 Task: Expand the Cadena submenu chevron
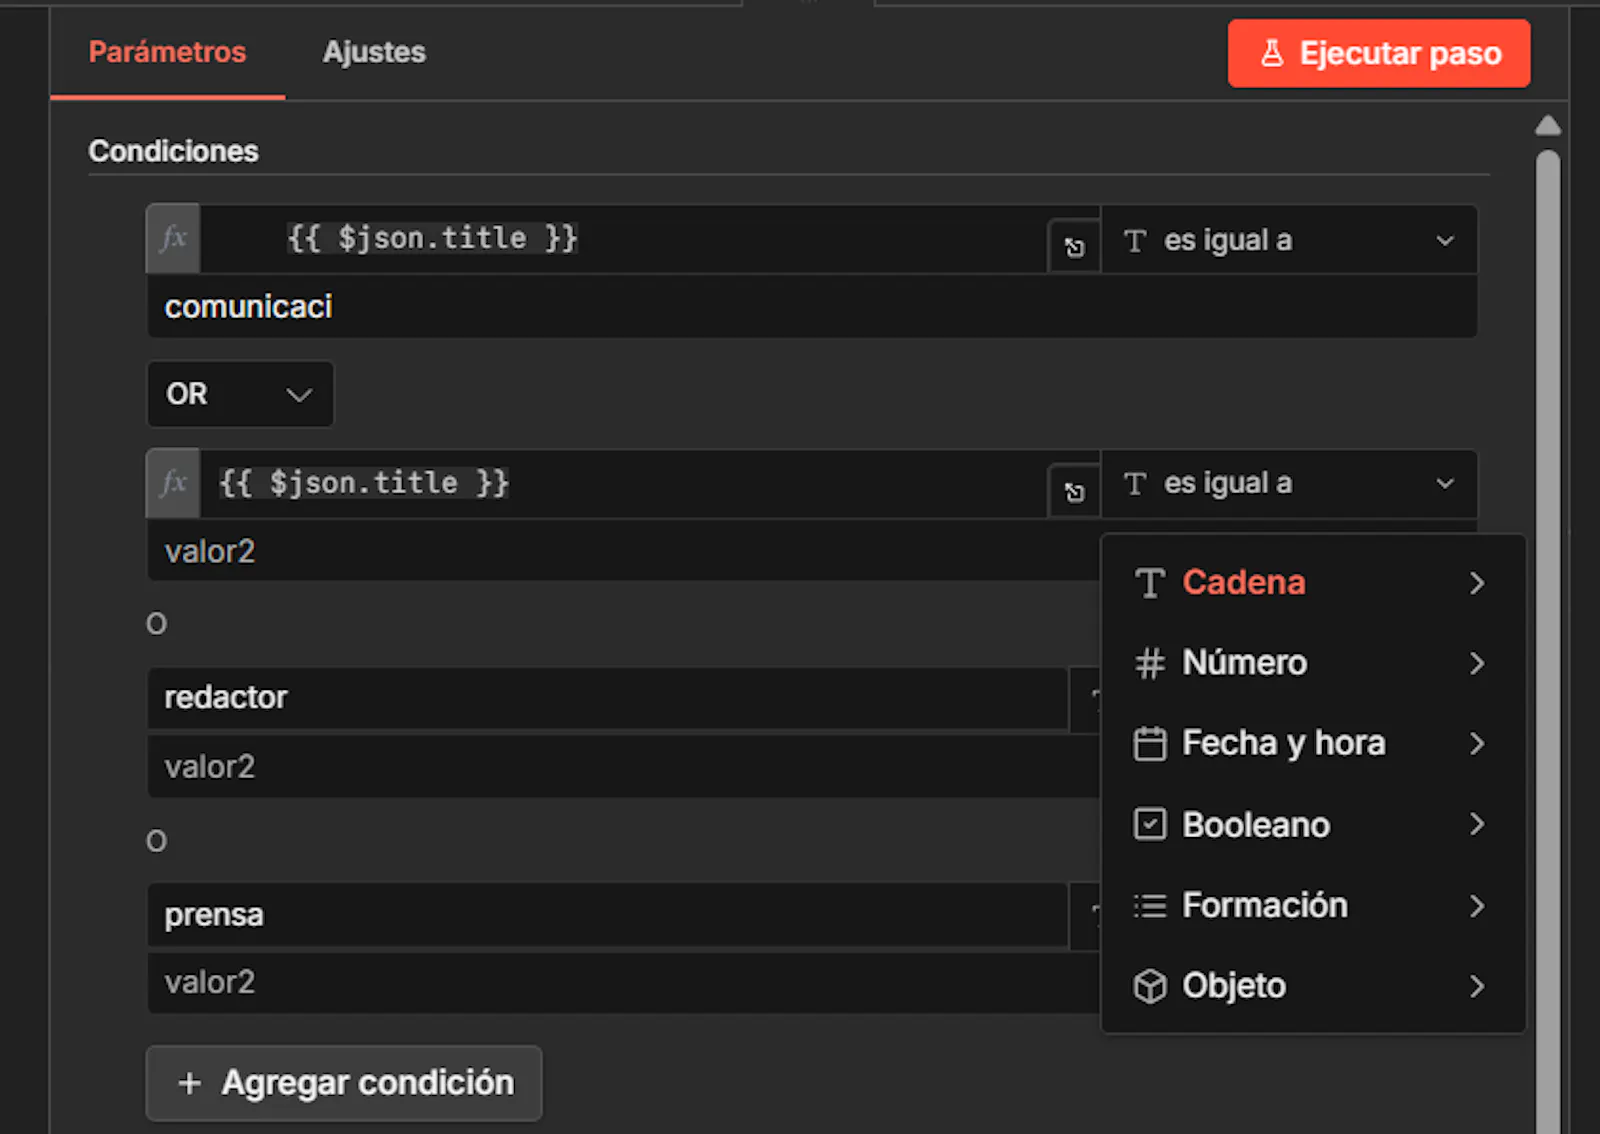tap(1477, 582)
